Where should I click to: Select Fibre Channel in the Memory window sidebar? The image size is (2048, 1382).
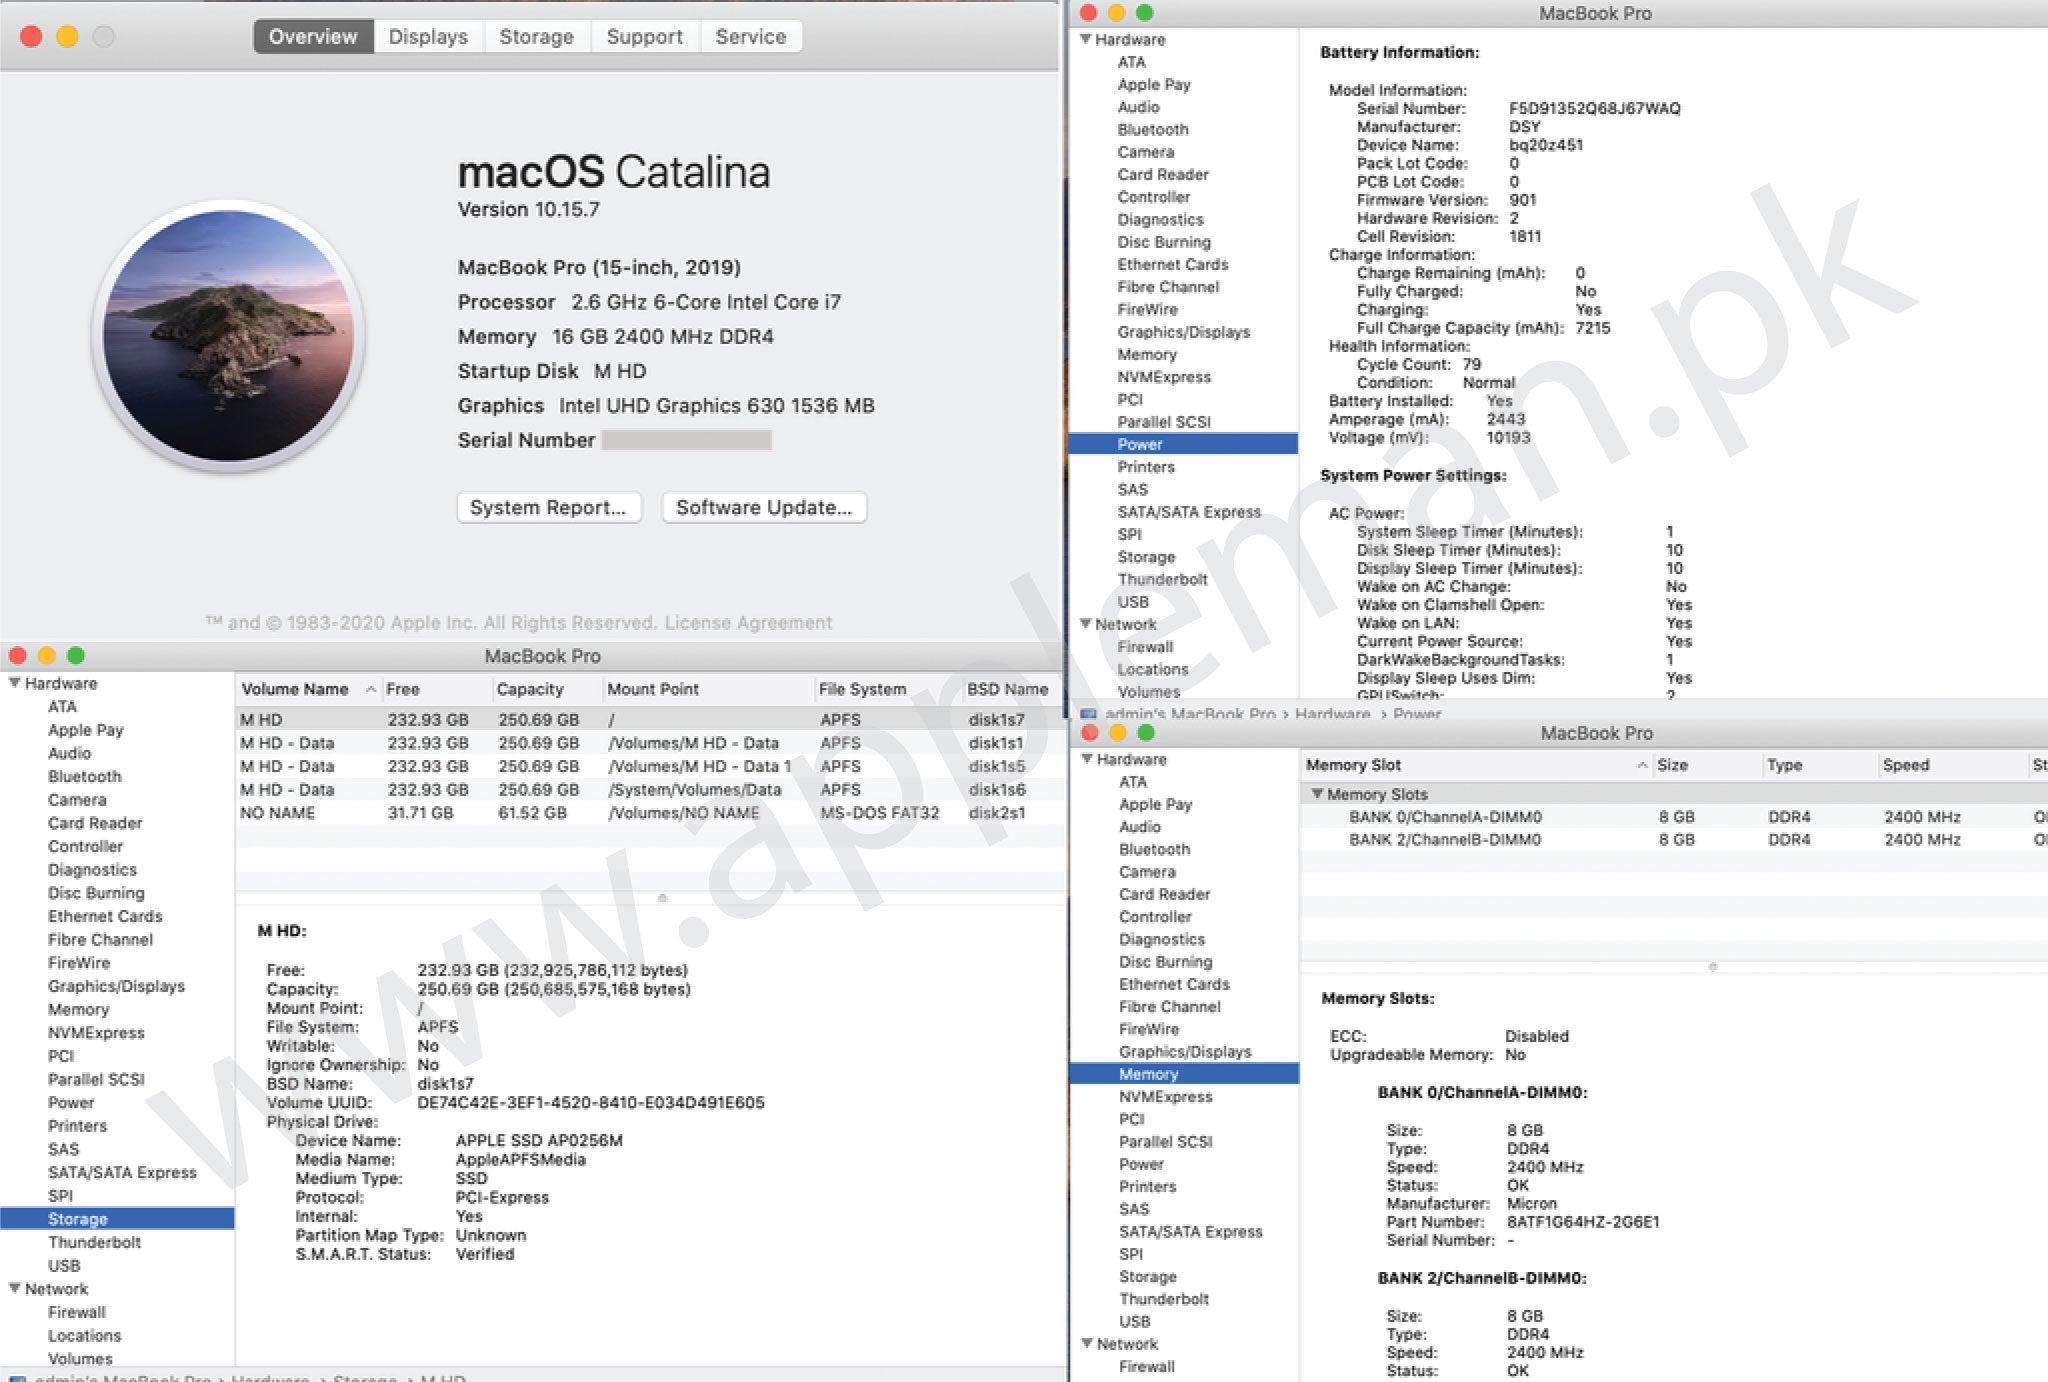point(1170,1006)
